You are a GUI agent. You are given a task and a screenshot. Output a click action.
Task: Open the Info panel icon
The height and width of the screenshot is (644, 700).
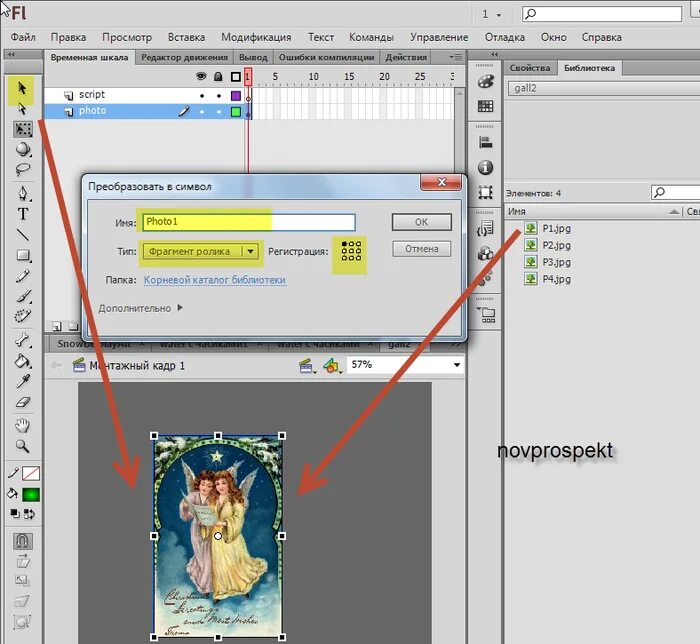[x=485, y=167]
